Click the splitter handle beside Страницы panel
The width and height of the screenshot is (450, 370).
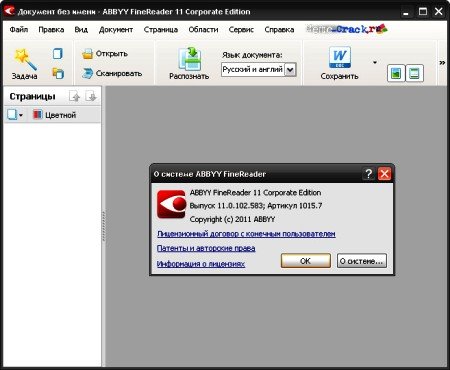[x=103, y=226]
